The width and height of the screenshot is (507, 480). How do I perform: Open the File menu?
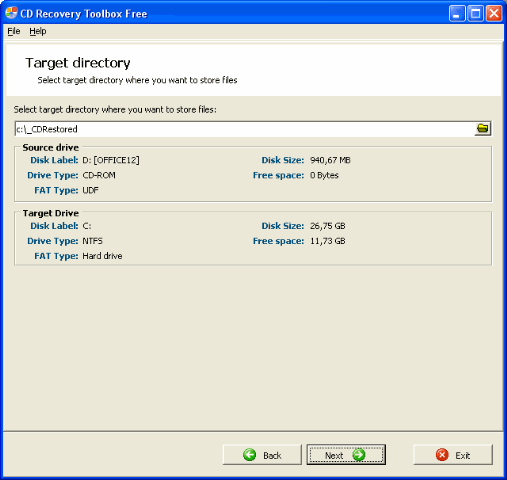(14, 31)
